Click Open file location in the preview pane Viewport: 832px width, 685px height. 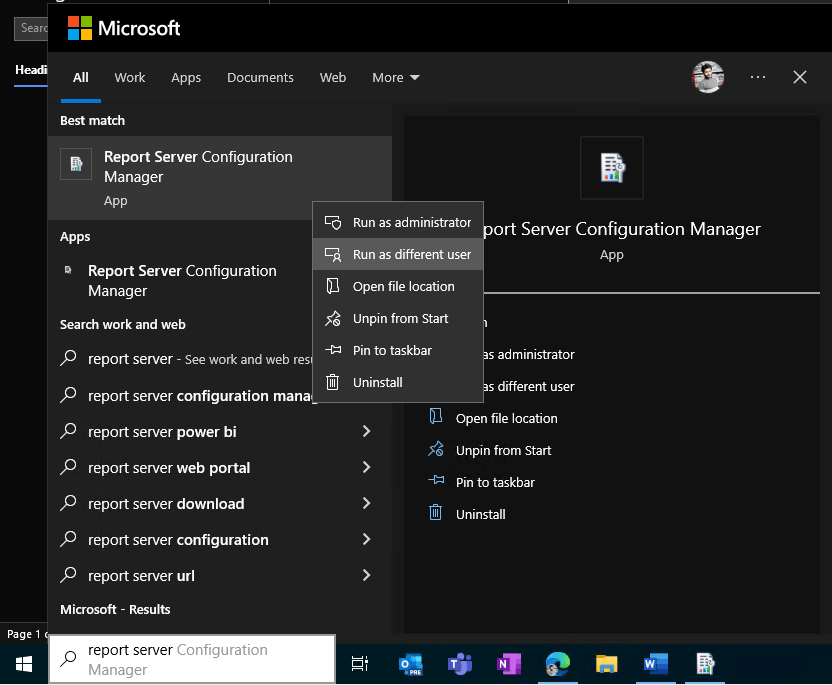tap(506, 419)
